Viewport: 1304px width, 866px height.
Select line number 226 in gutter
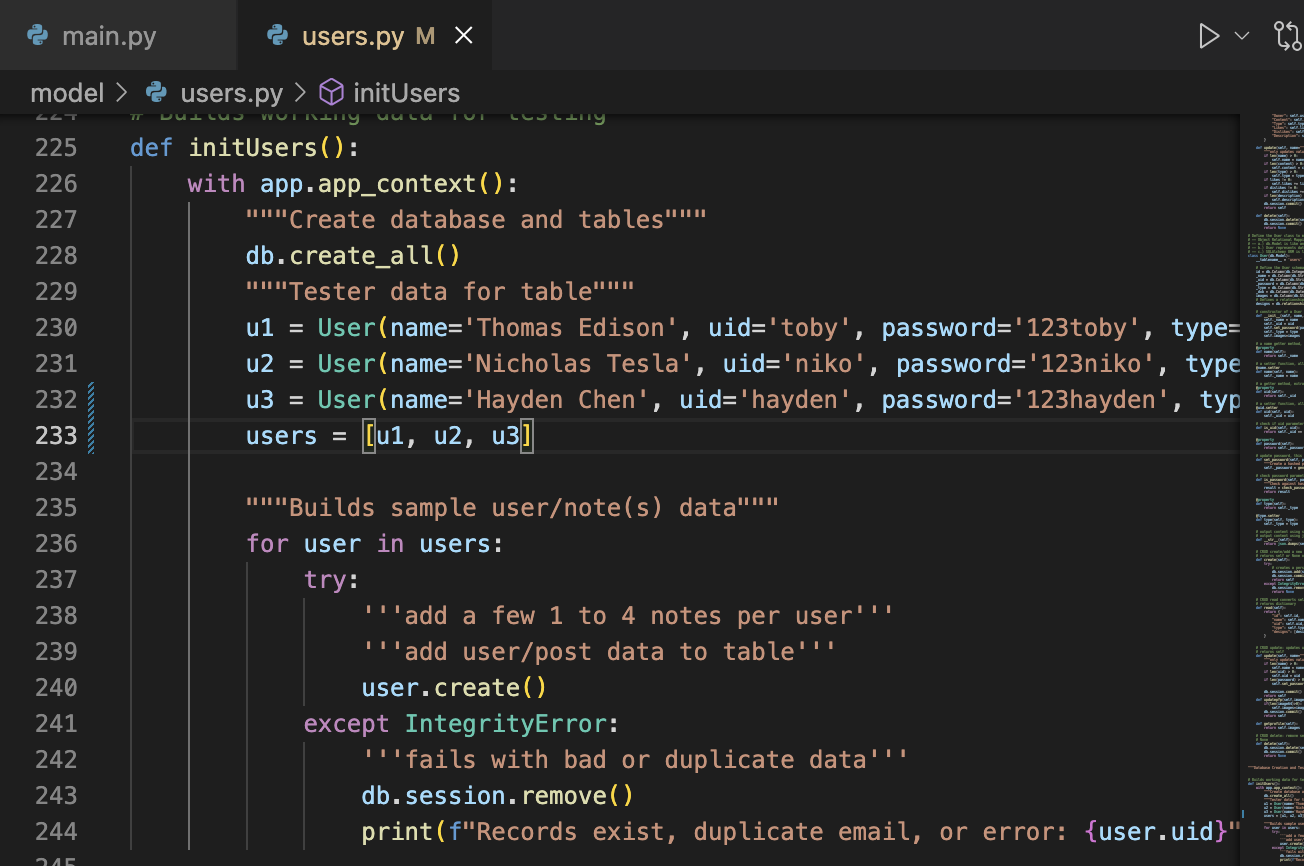pyautogui.click(x=56, y=184)
